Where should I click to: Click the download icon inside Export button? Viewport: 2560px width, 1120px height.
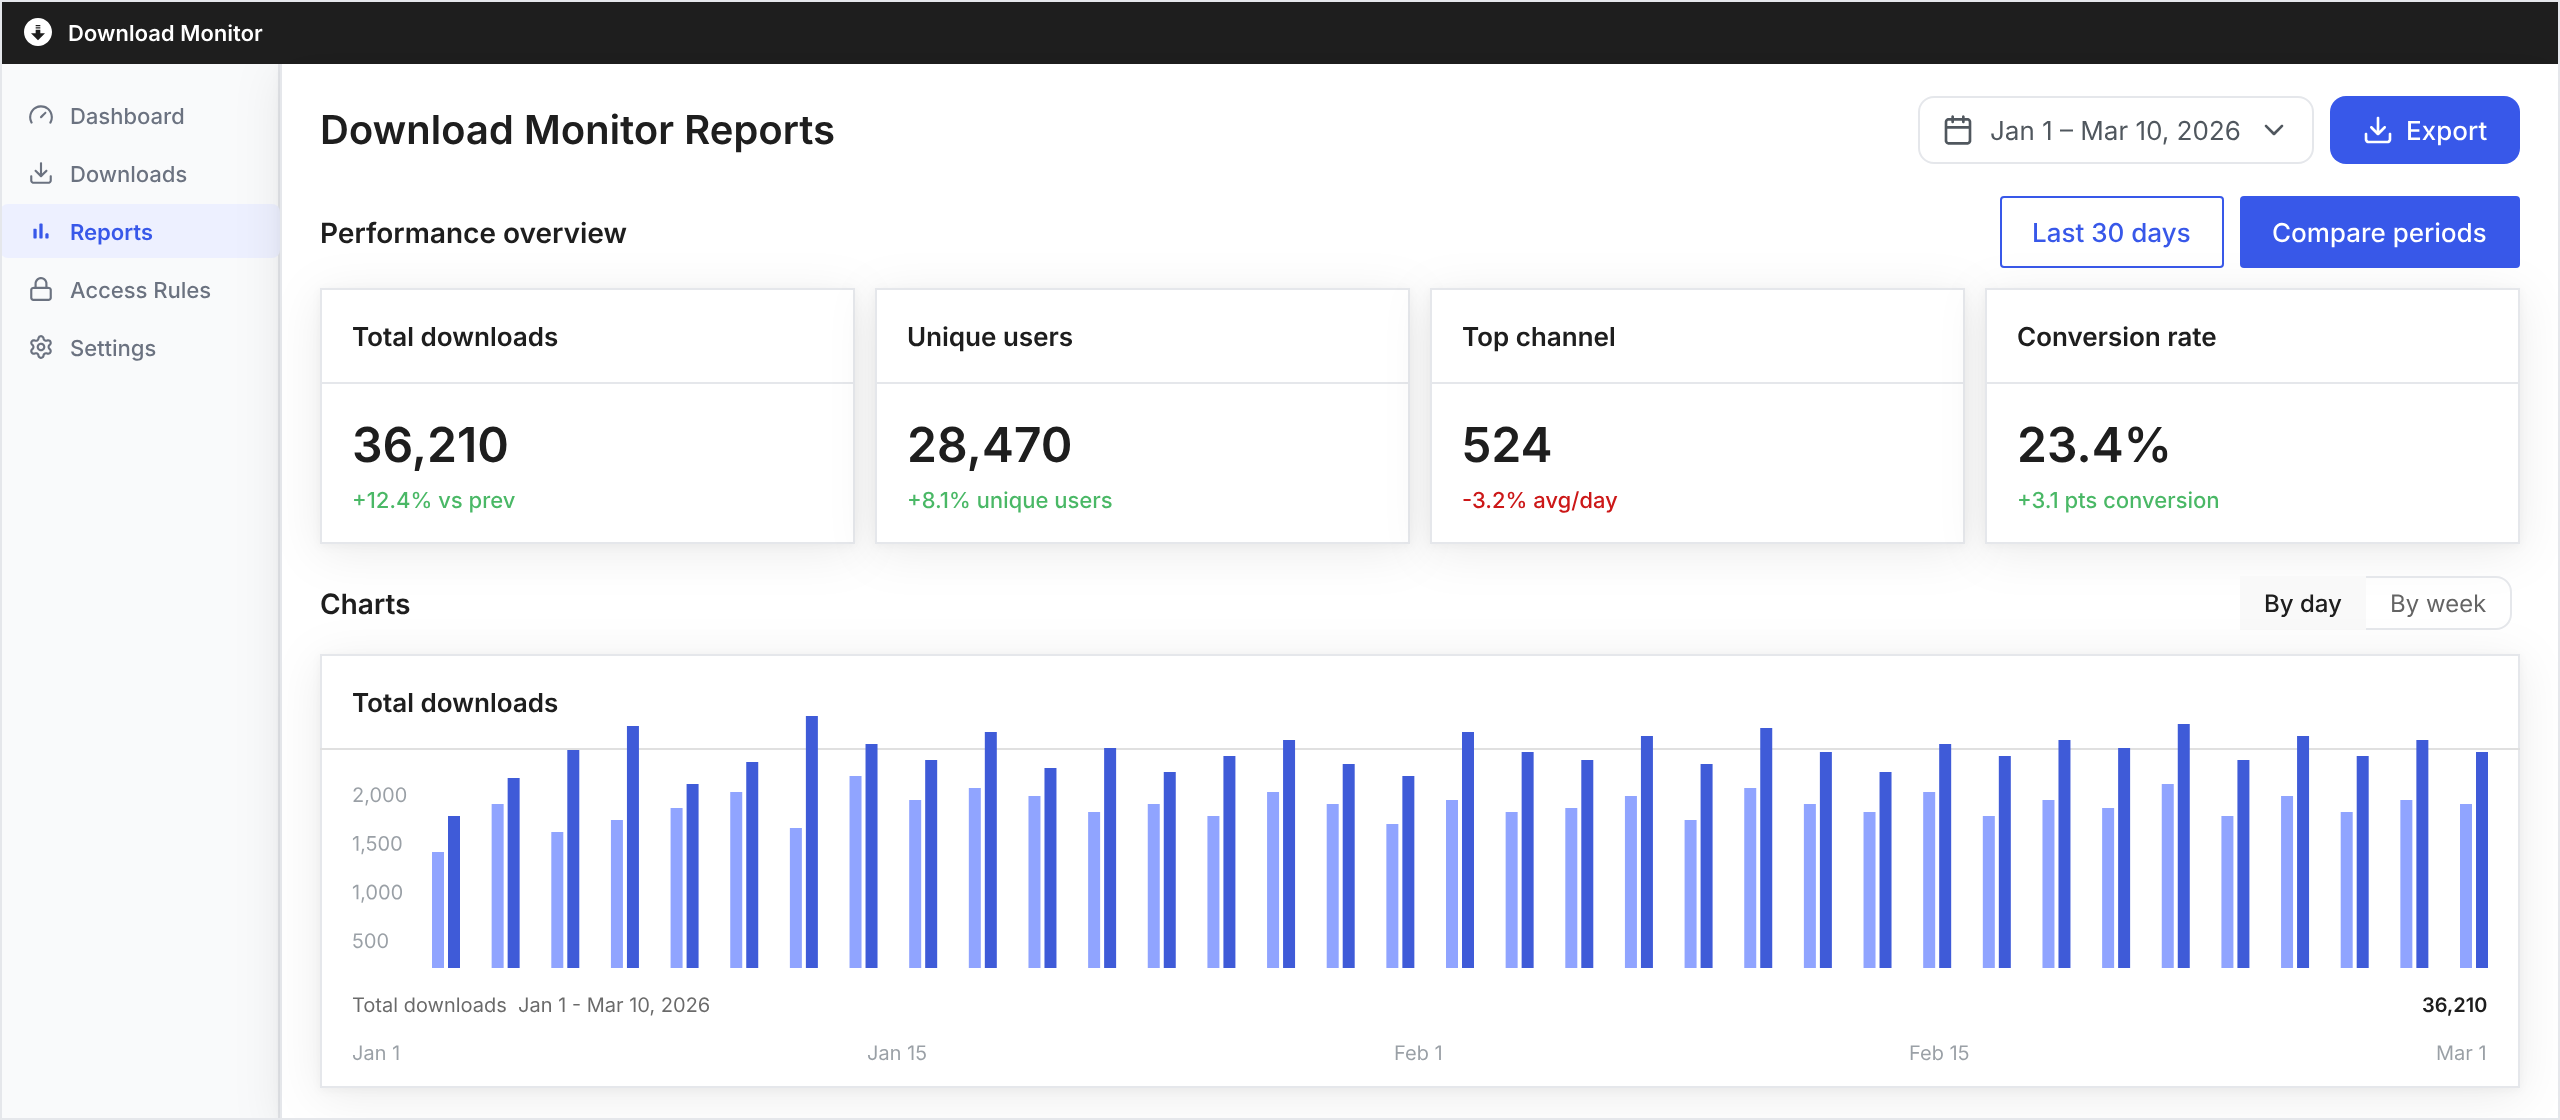coord(2378,129)
